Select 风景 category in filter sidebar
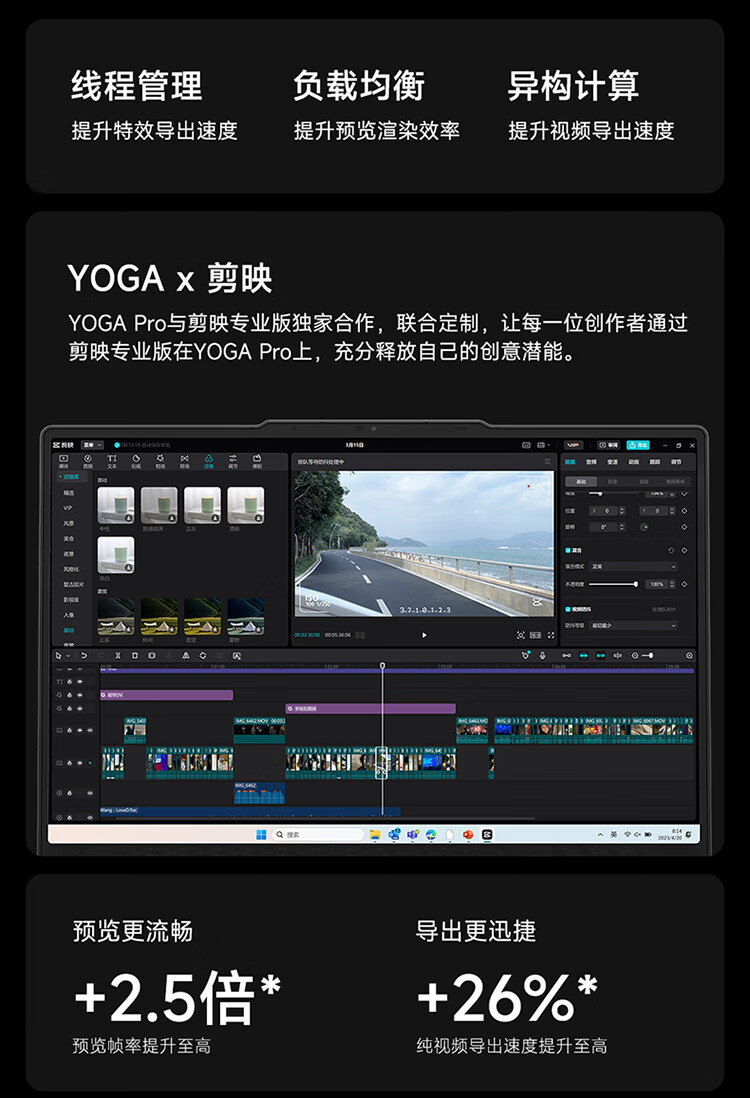 tap(69, 523)
